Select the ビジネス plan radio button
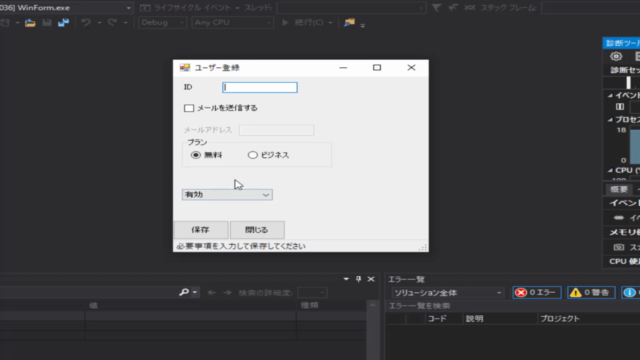Viewport: 640px width, 360px height. [253, 155]
